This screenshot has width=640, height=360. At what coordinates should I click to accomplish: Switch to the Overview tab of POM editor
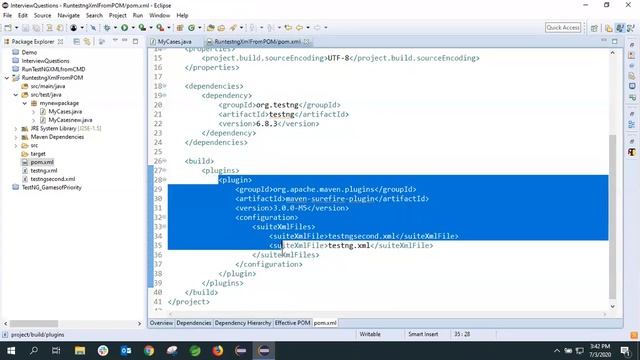click(x=161, y=323)
